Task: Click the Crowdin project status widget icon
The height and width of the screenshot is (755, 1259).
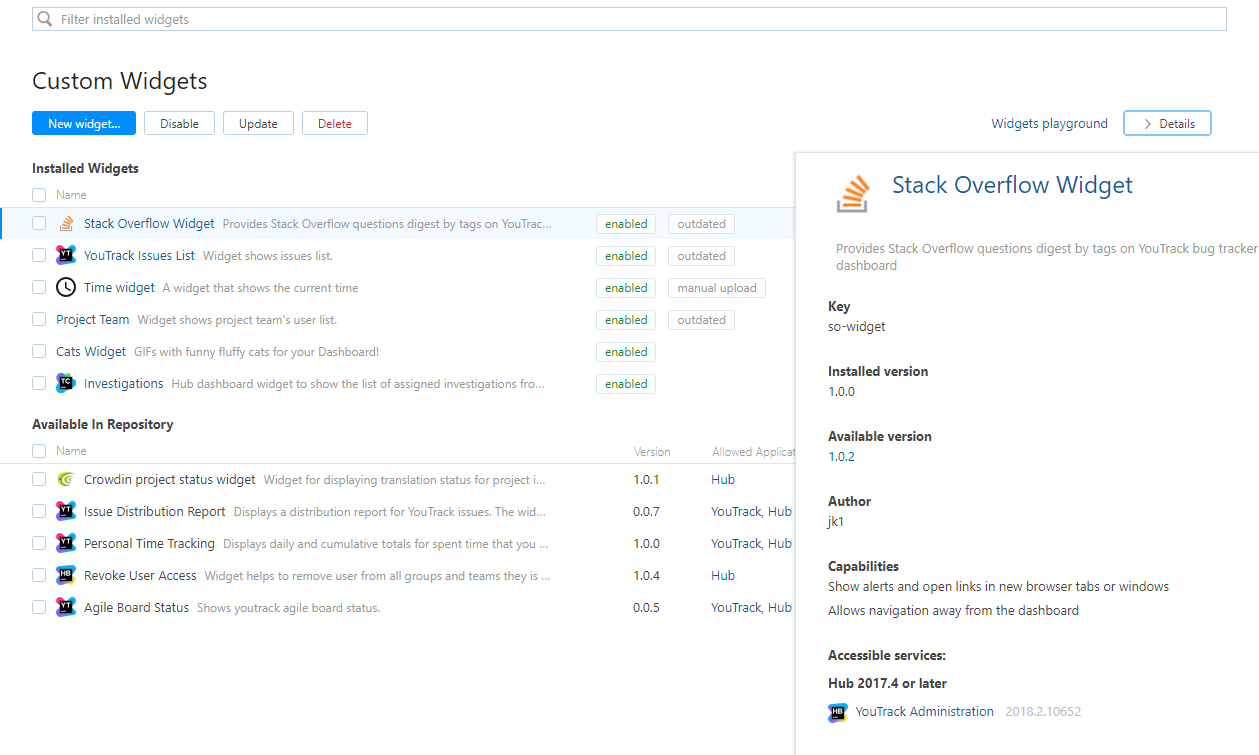Action: coord(66,480)
